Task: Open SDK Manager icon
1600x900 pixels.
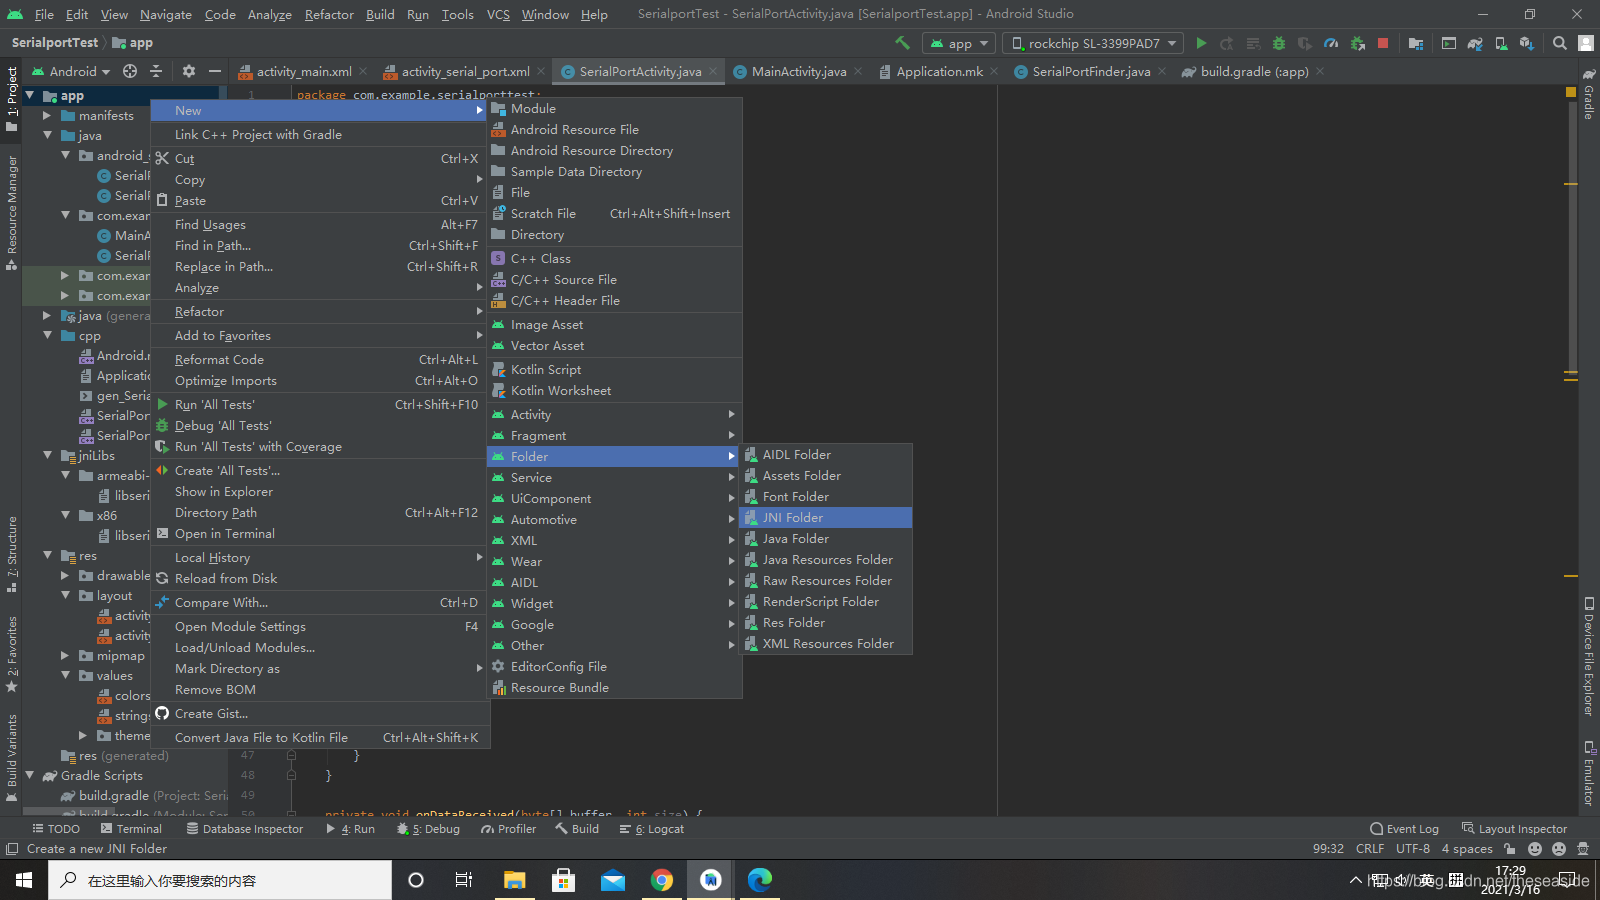Action: pyautogui.click(x=1527, y=43)
